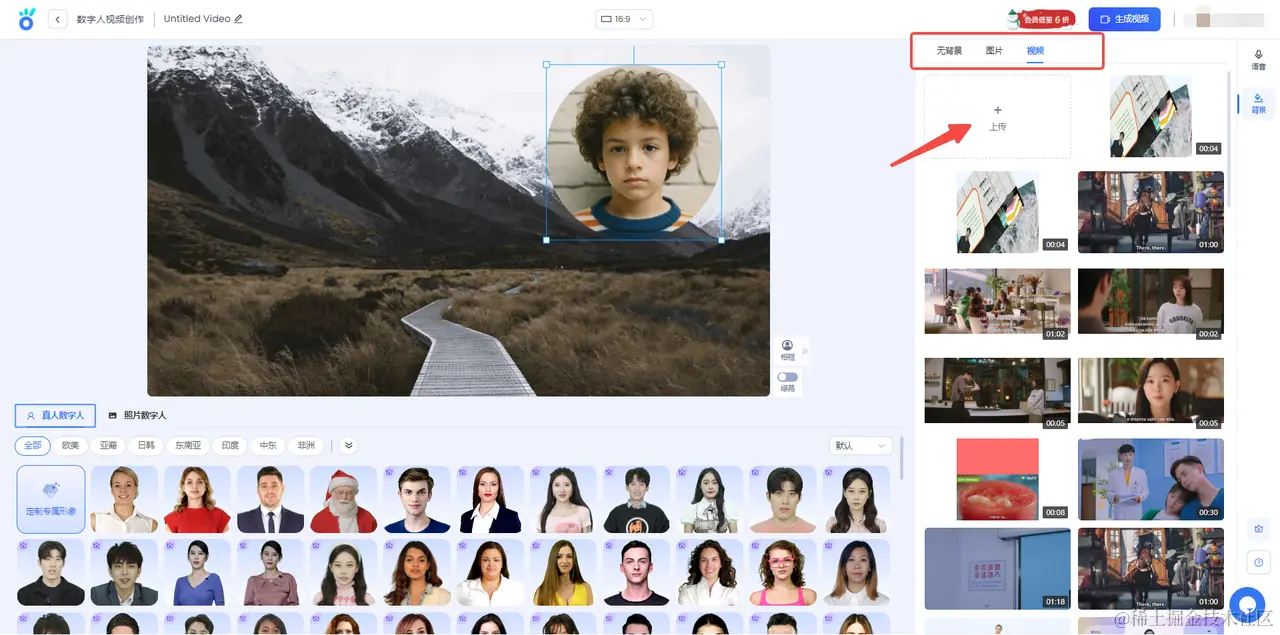The image size is (1280, 635).
Task: Select the 真人数字人 tab
Action: tap(56, 415)
